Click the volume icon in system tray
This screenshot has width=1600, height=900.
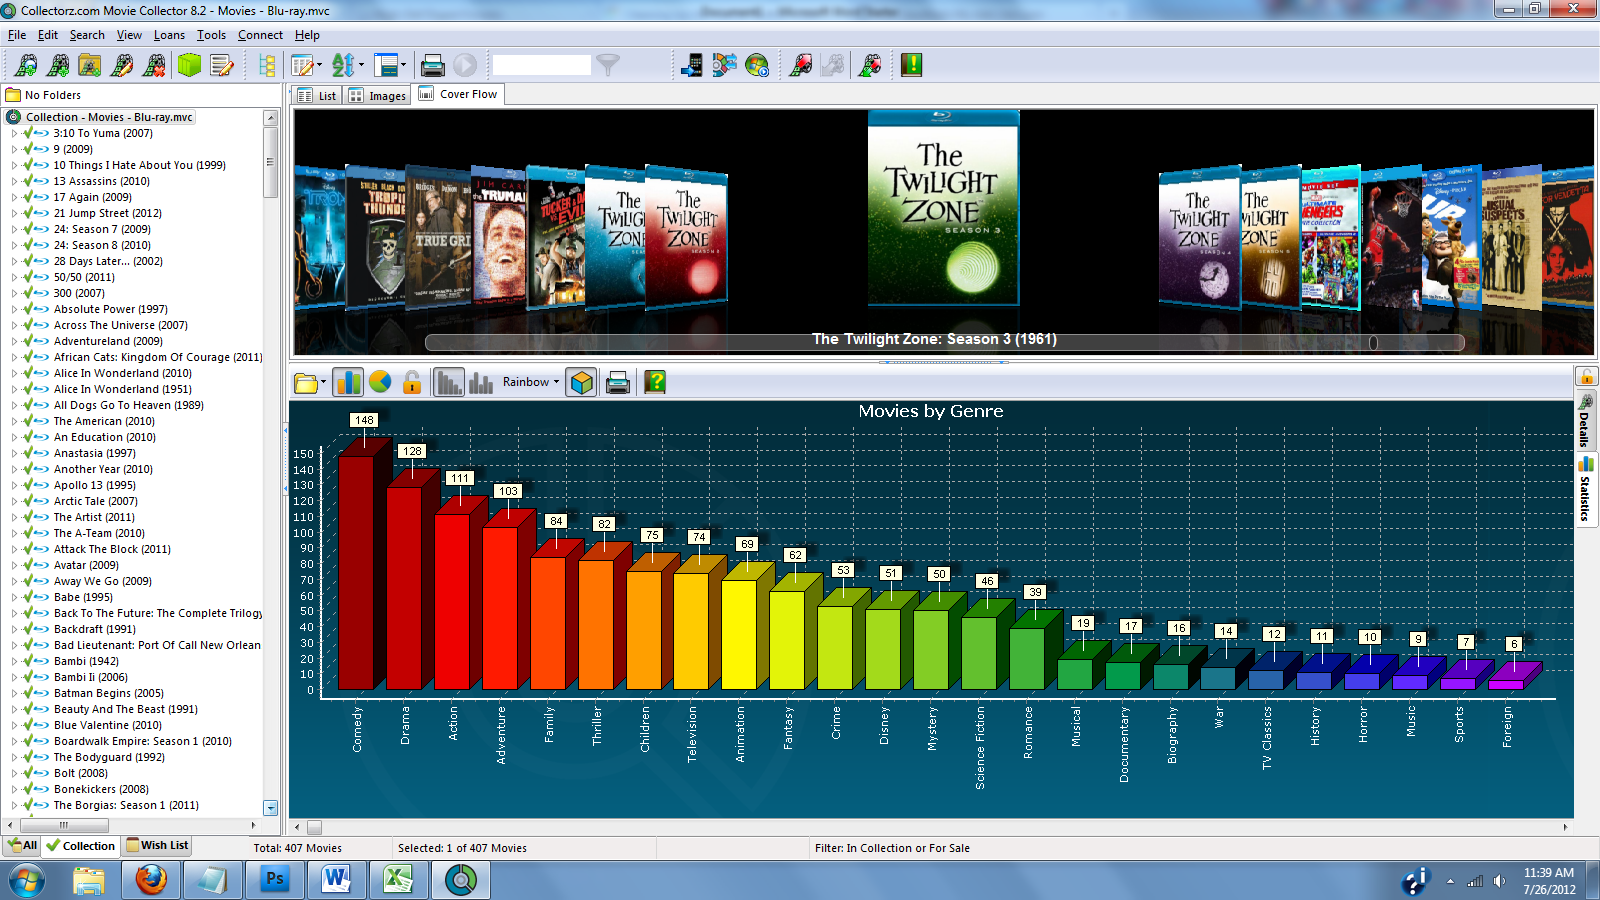(x=1499, y=881)
